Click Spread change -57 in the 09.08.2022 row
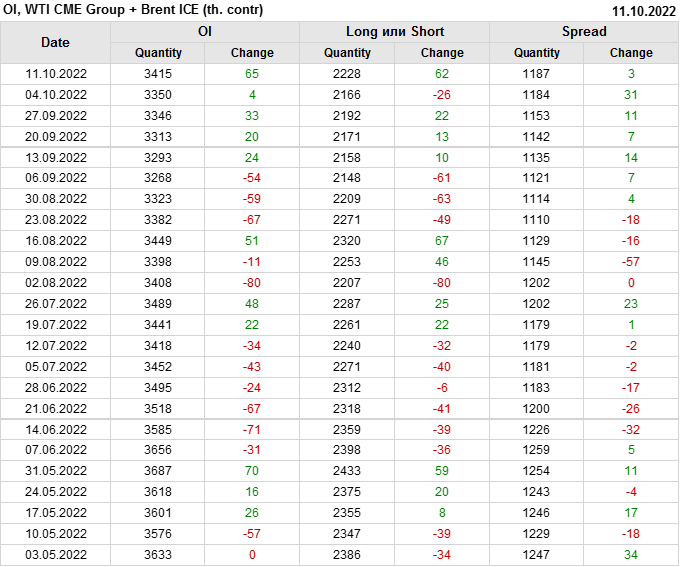680x567 pixels. pyautogui.click(x=631, y=262)
